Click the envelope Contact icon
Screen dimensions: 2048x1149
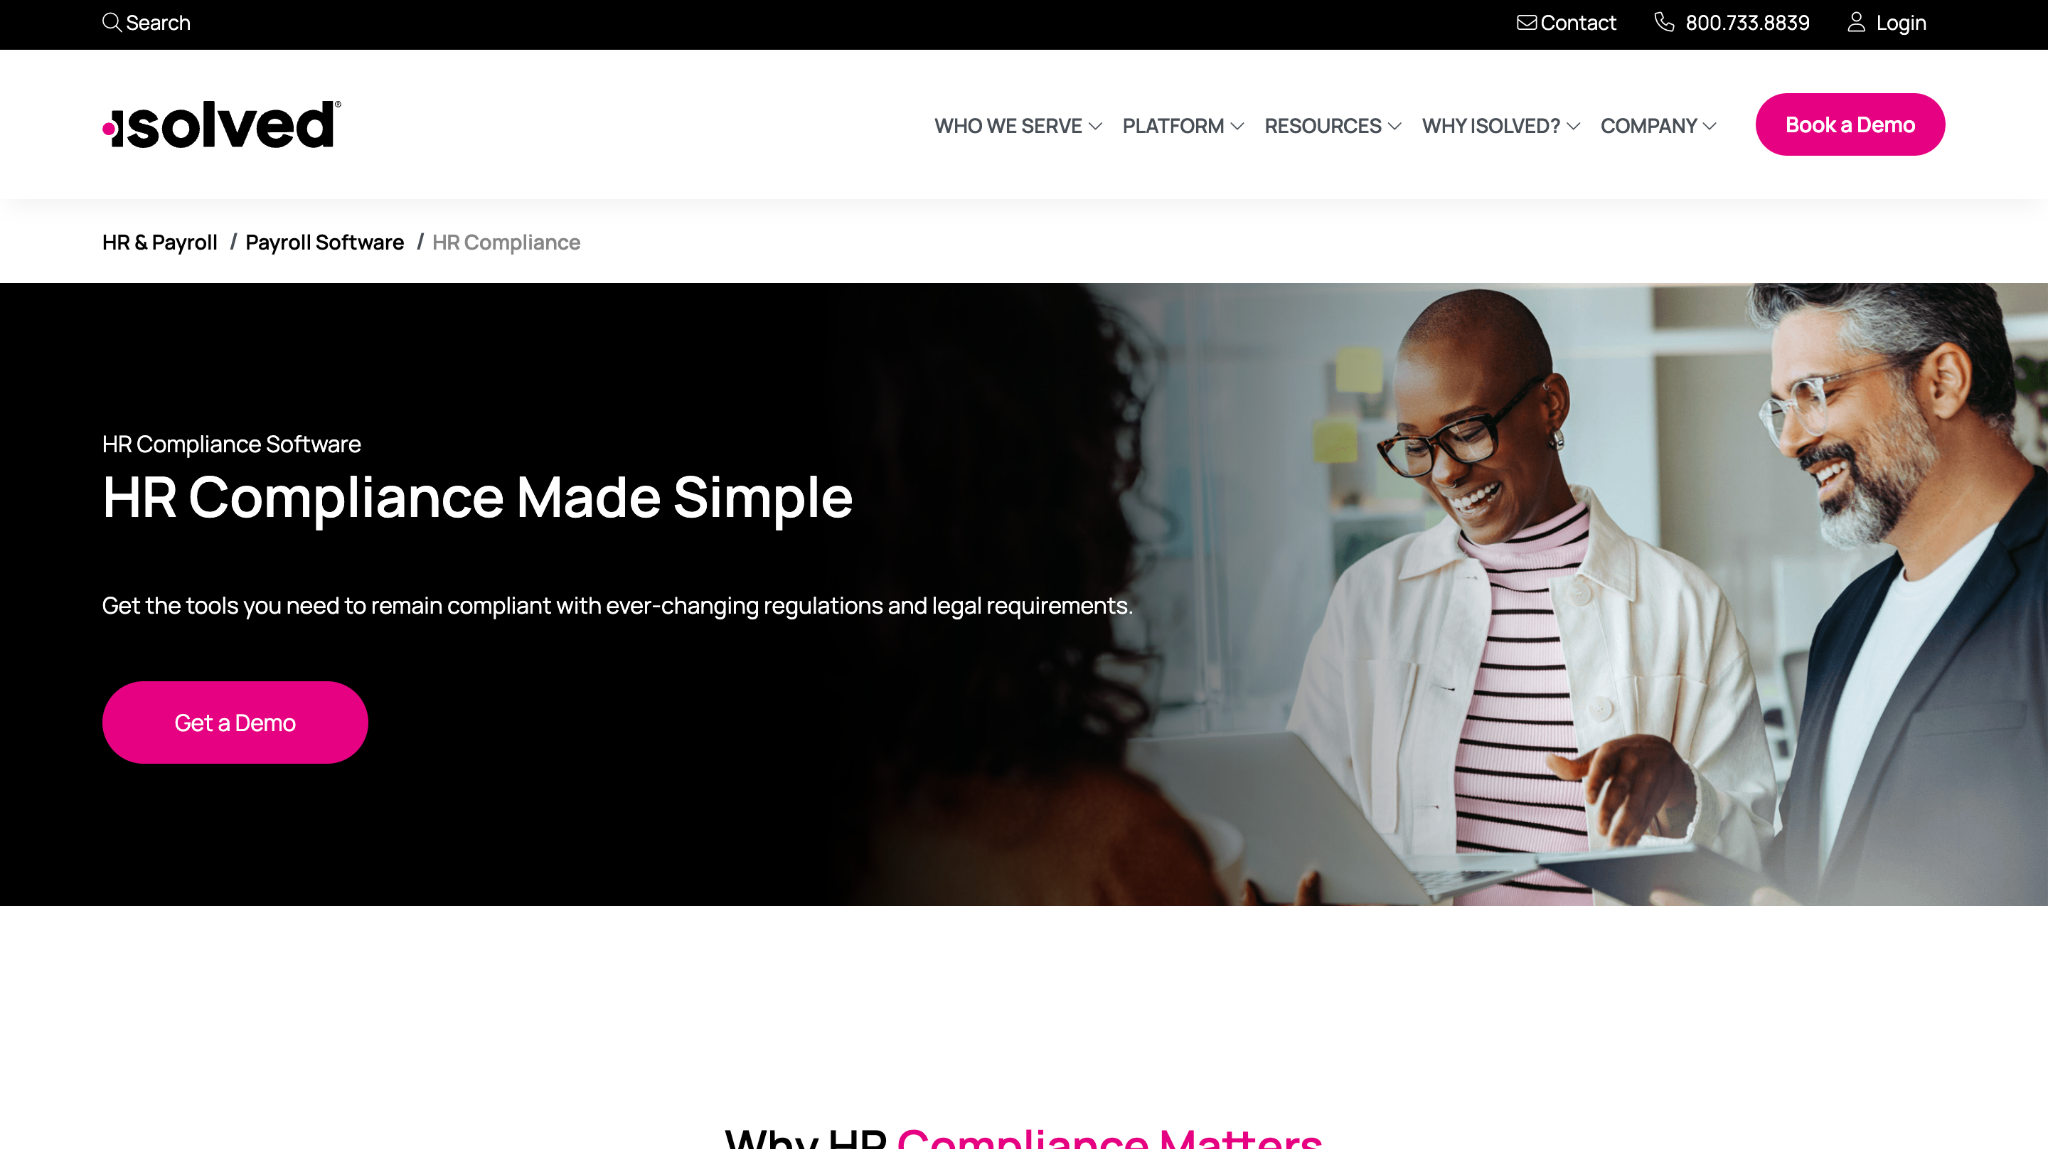point(1527,22)
